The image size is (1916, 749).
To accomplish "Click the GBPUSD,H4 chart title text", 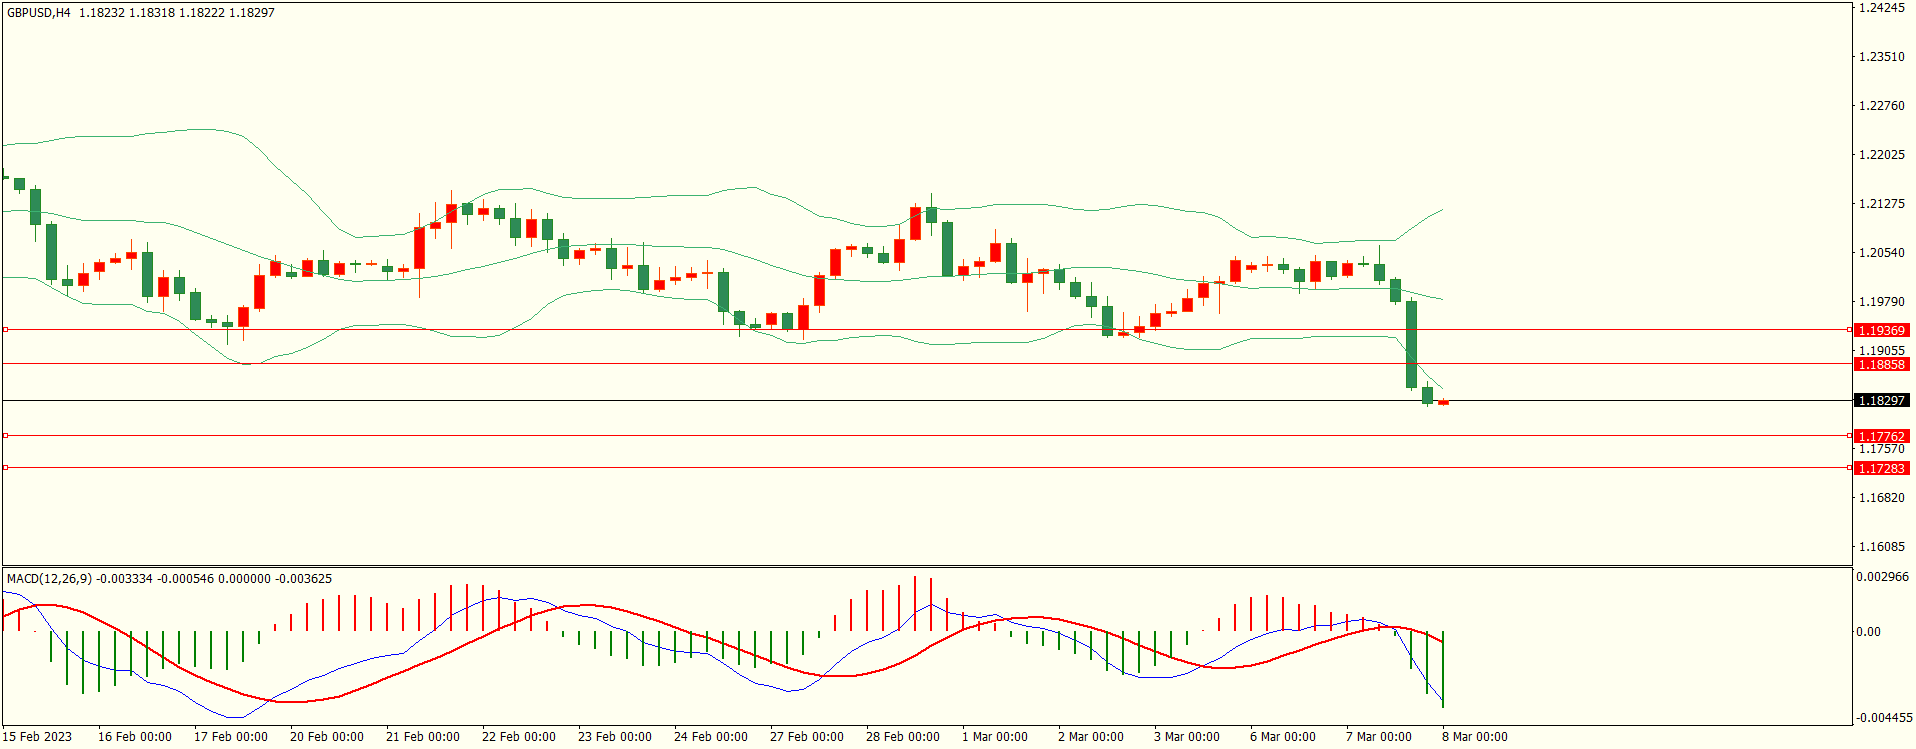I will click(39, 13).
